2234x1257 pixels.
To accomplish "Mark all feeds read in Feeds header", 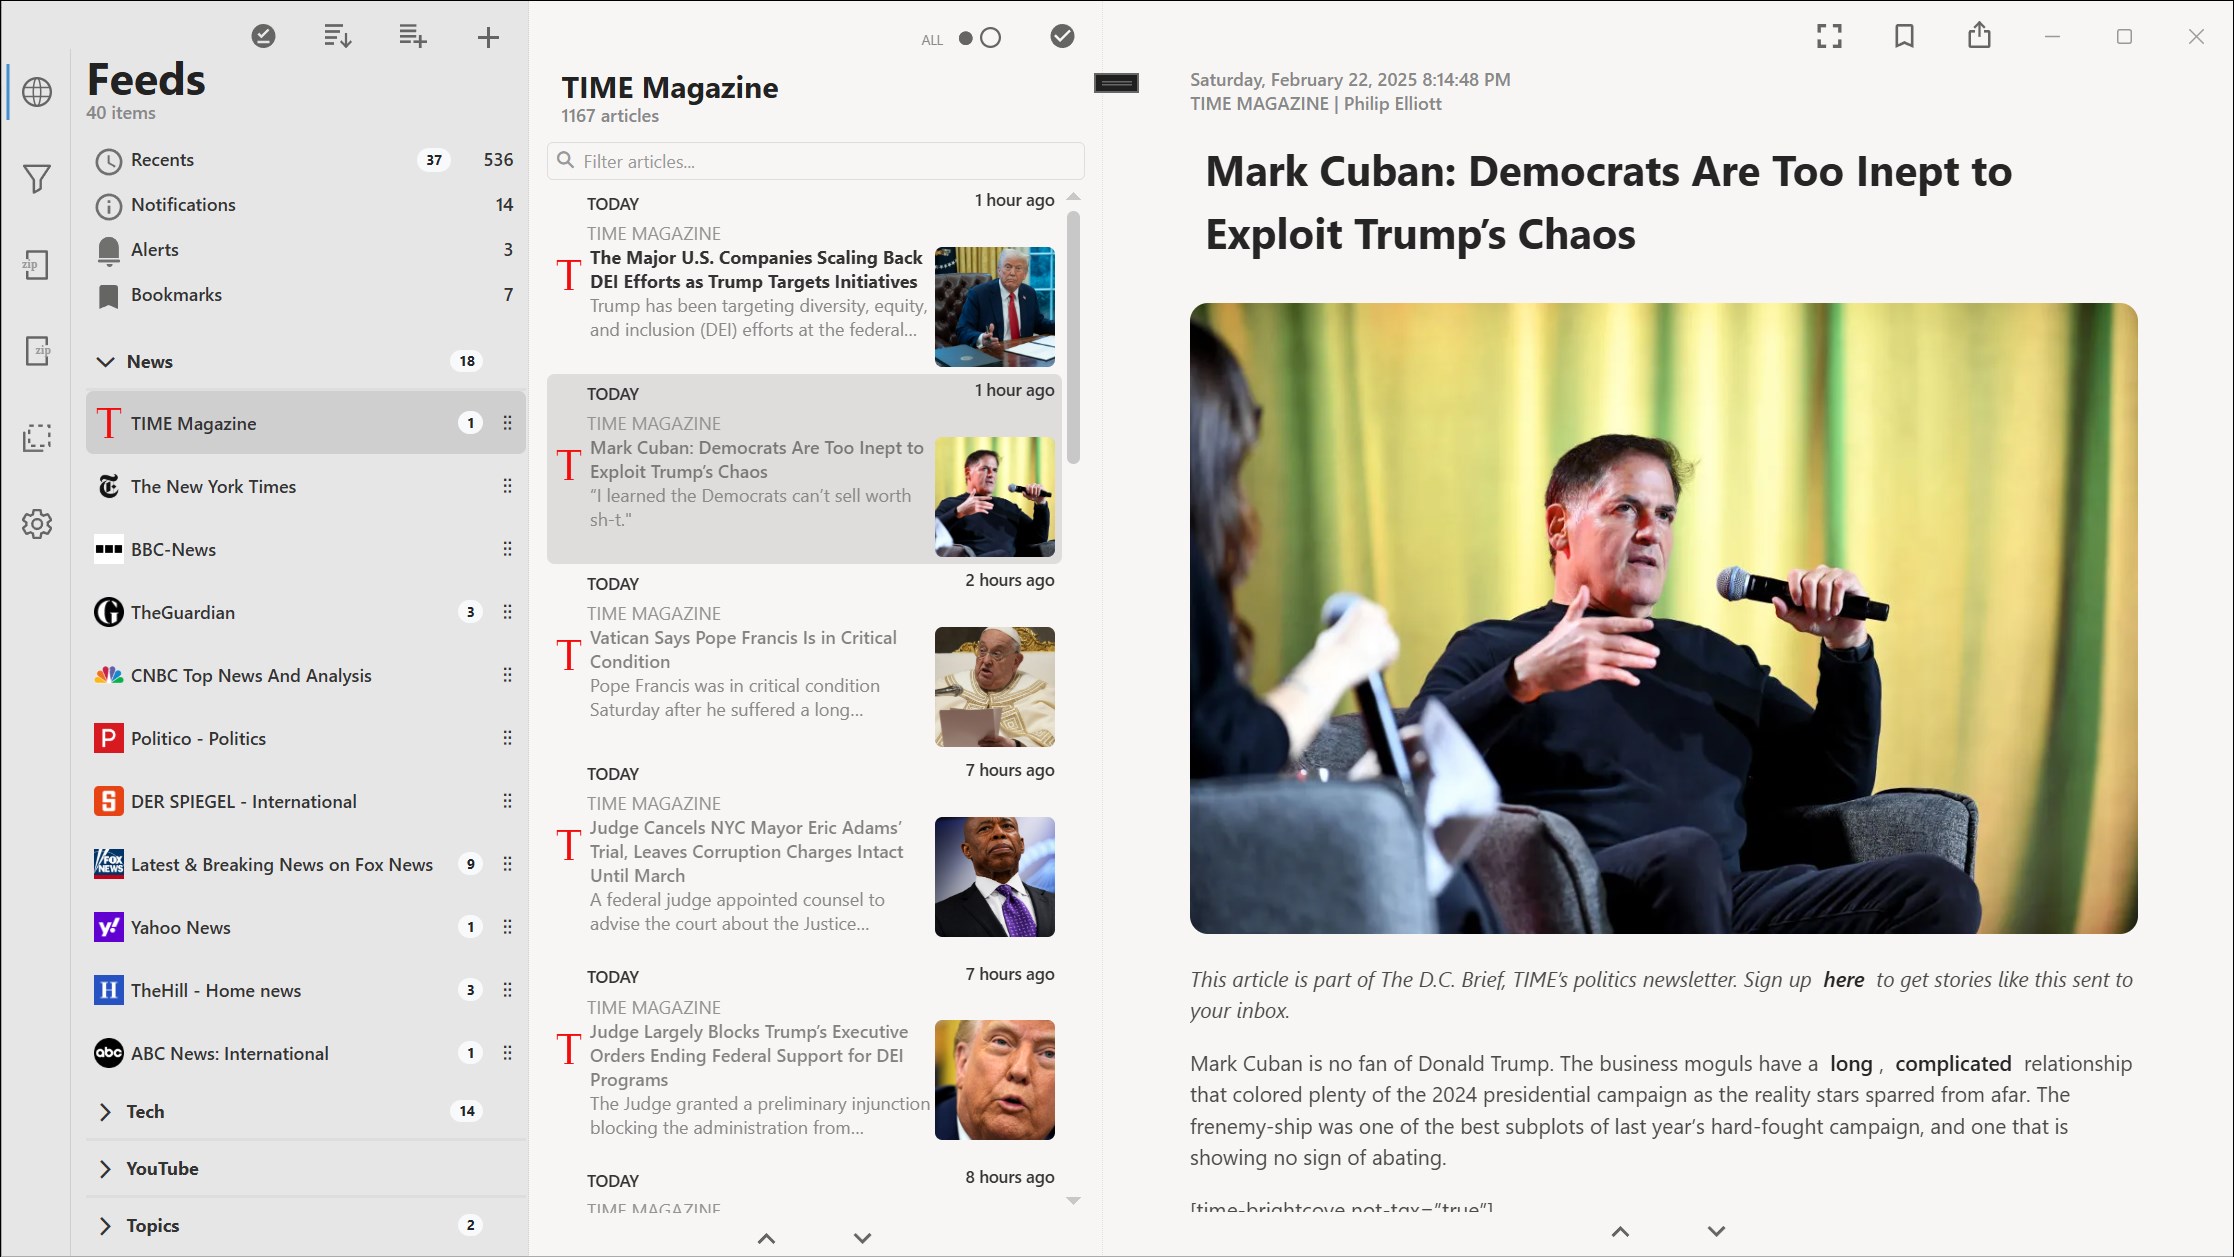I will [263, 37].
